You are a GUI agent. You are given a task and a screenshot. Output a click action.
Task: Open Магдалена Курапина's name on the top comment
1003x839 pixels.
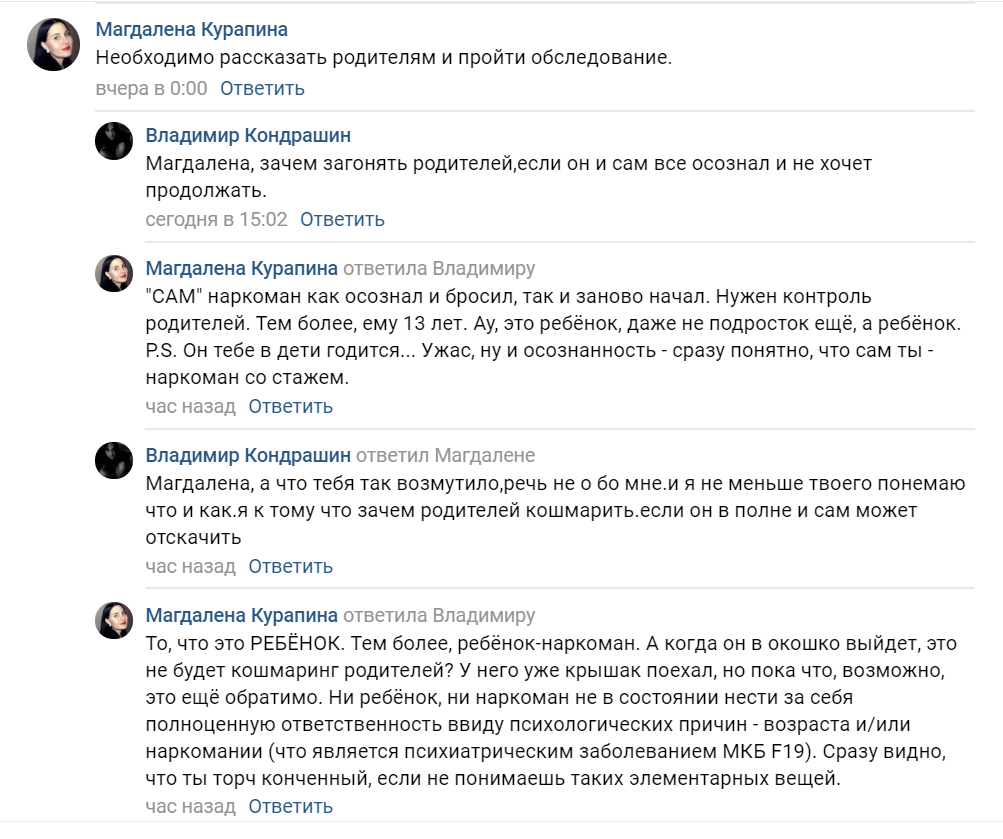pyautogui.click(x=191, y=30)
